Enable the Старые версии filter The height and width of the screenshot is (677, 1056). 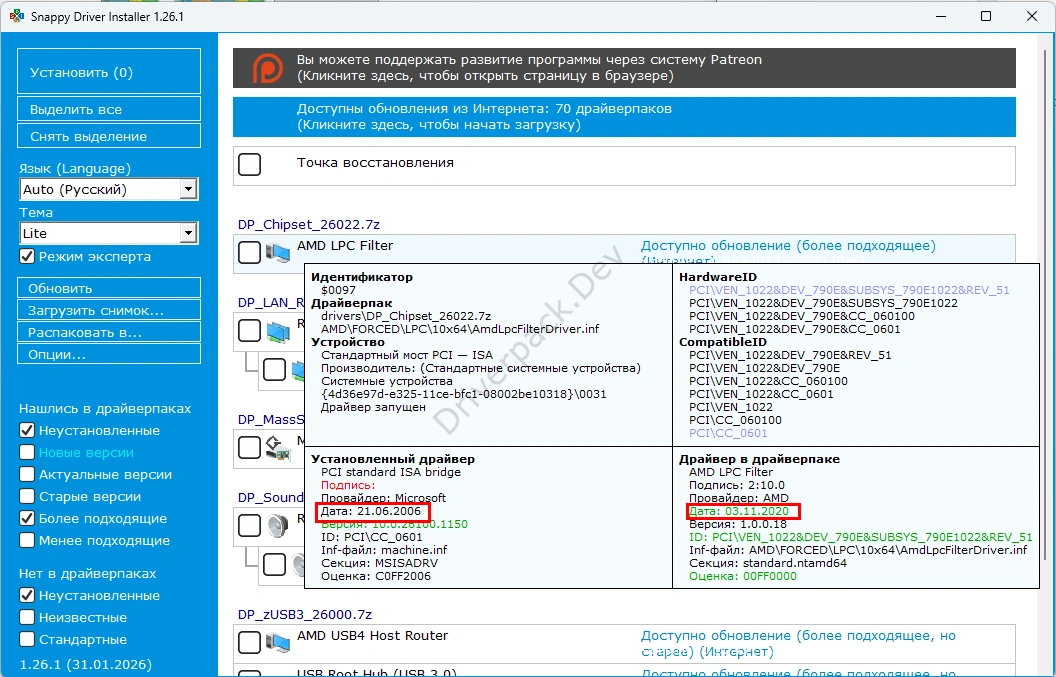click(x=27, y=496)
